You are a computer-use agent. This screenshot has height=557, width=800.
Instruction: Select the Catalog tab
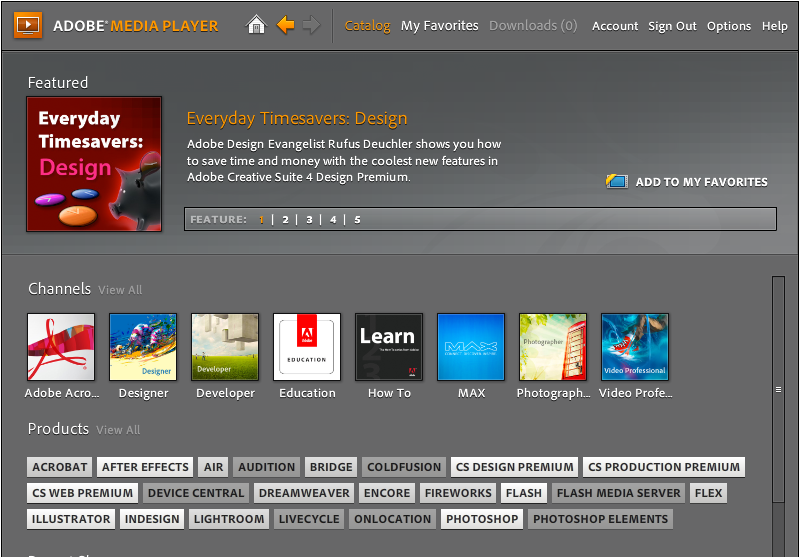coord(367,26)
